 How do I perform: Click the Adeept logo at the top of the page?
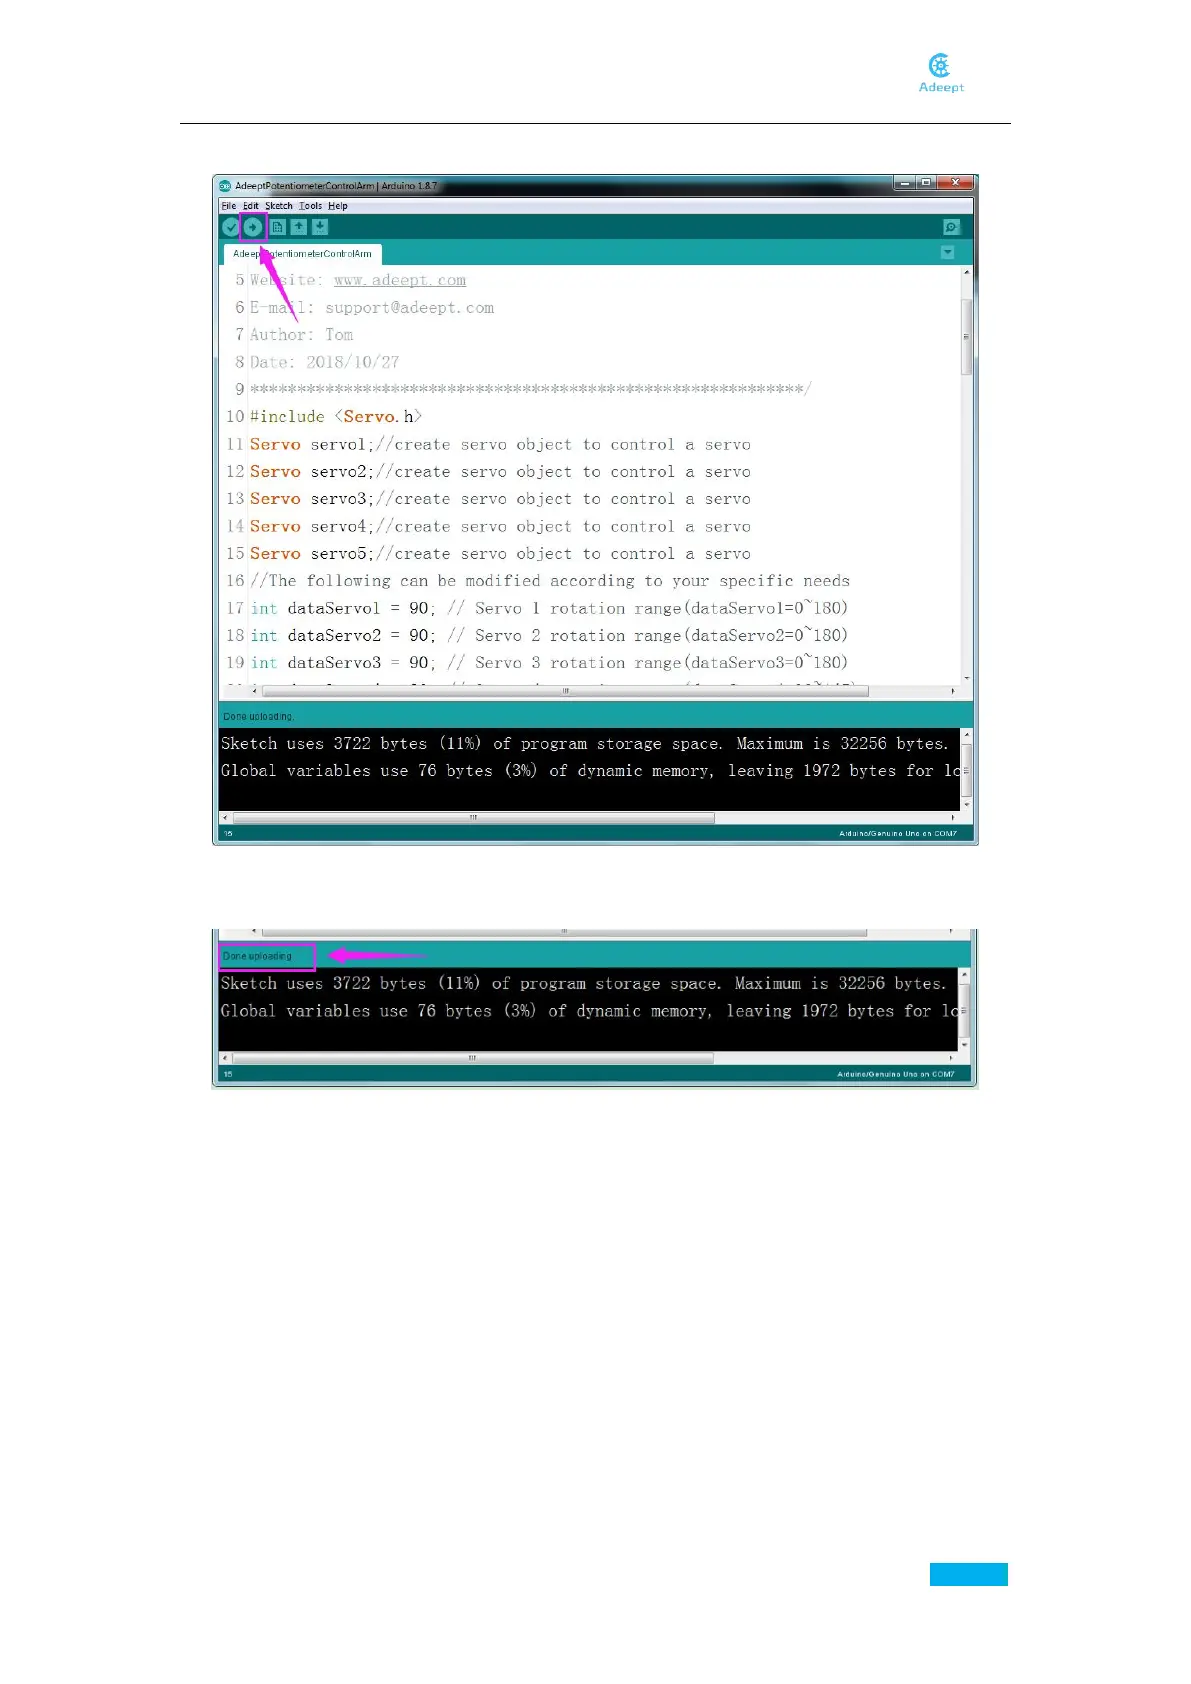[941, 73]
